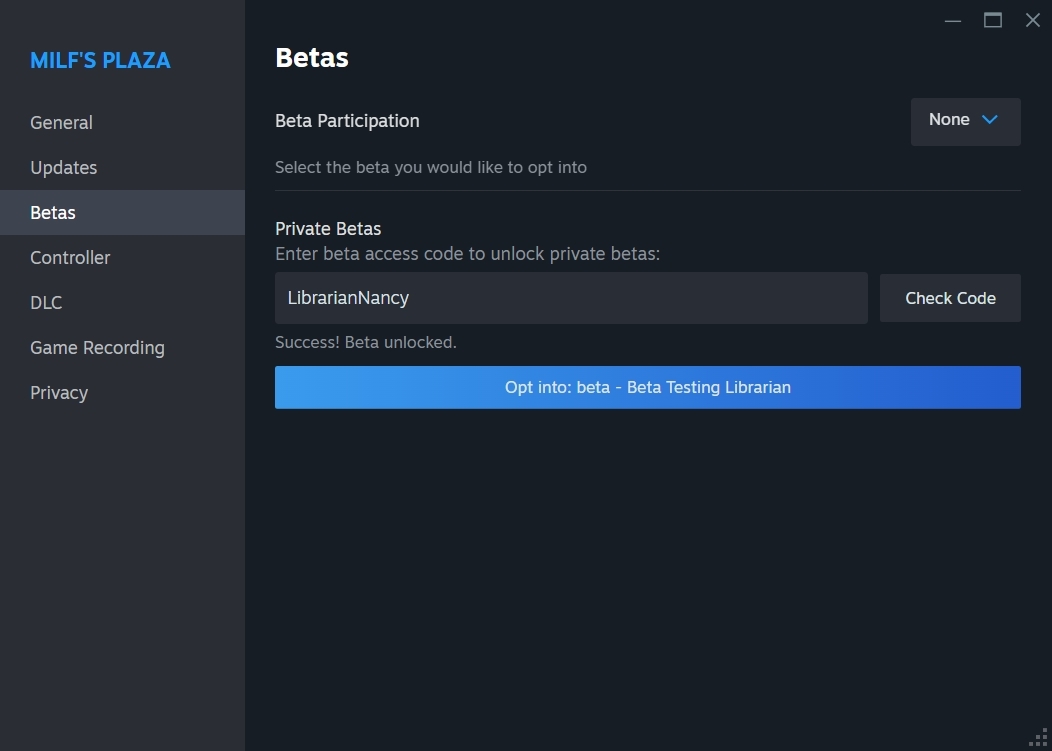Viewport: 1052px width, 751px height.
Task: Click the MILF'S PLAZA game title
Action: coord(100,61)
